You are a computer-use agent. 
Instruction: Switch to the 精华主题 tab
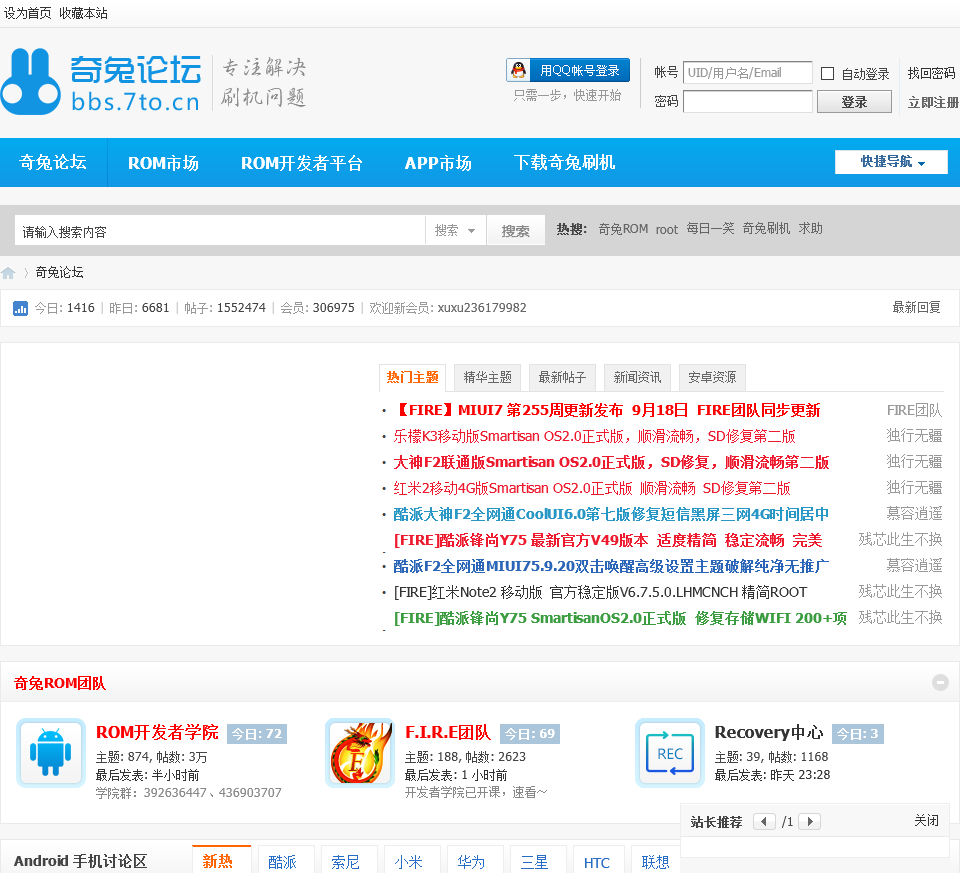coord(487,377)
